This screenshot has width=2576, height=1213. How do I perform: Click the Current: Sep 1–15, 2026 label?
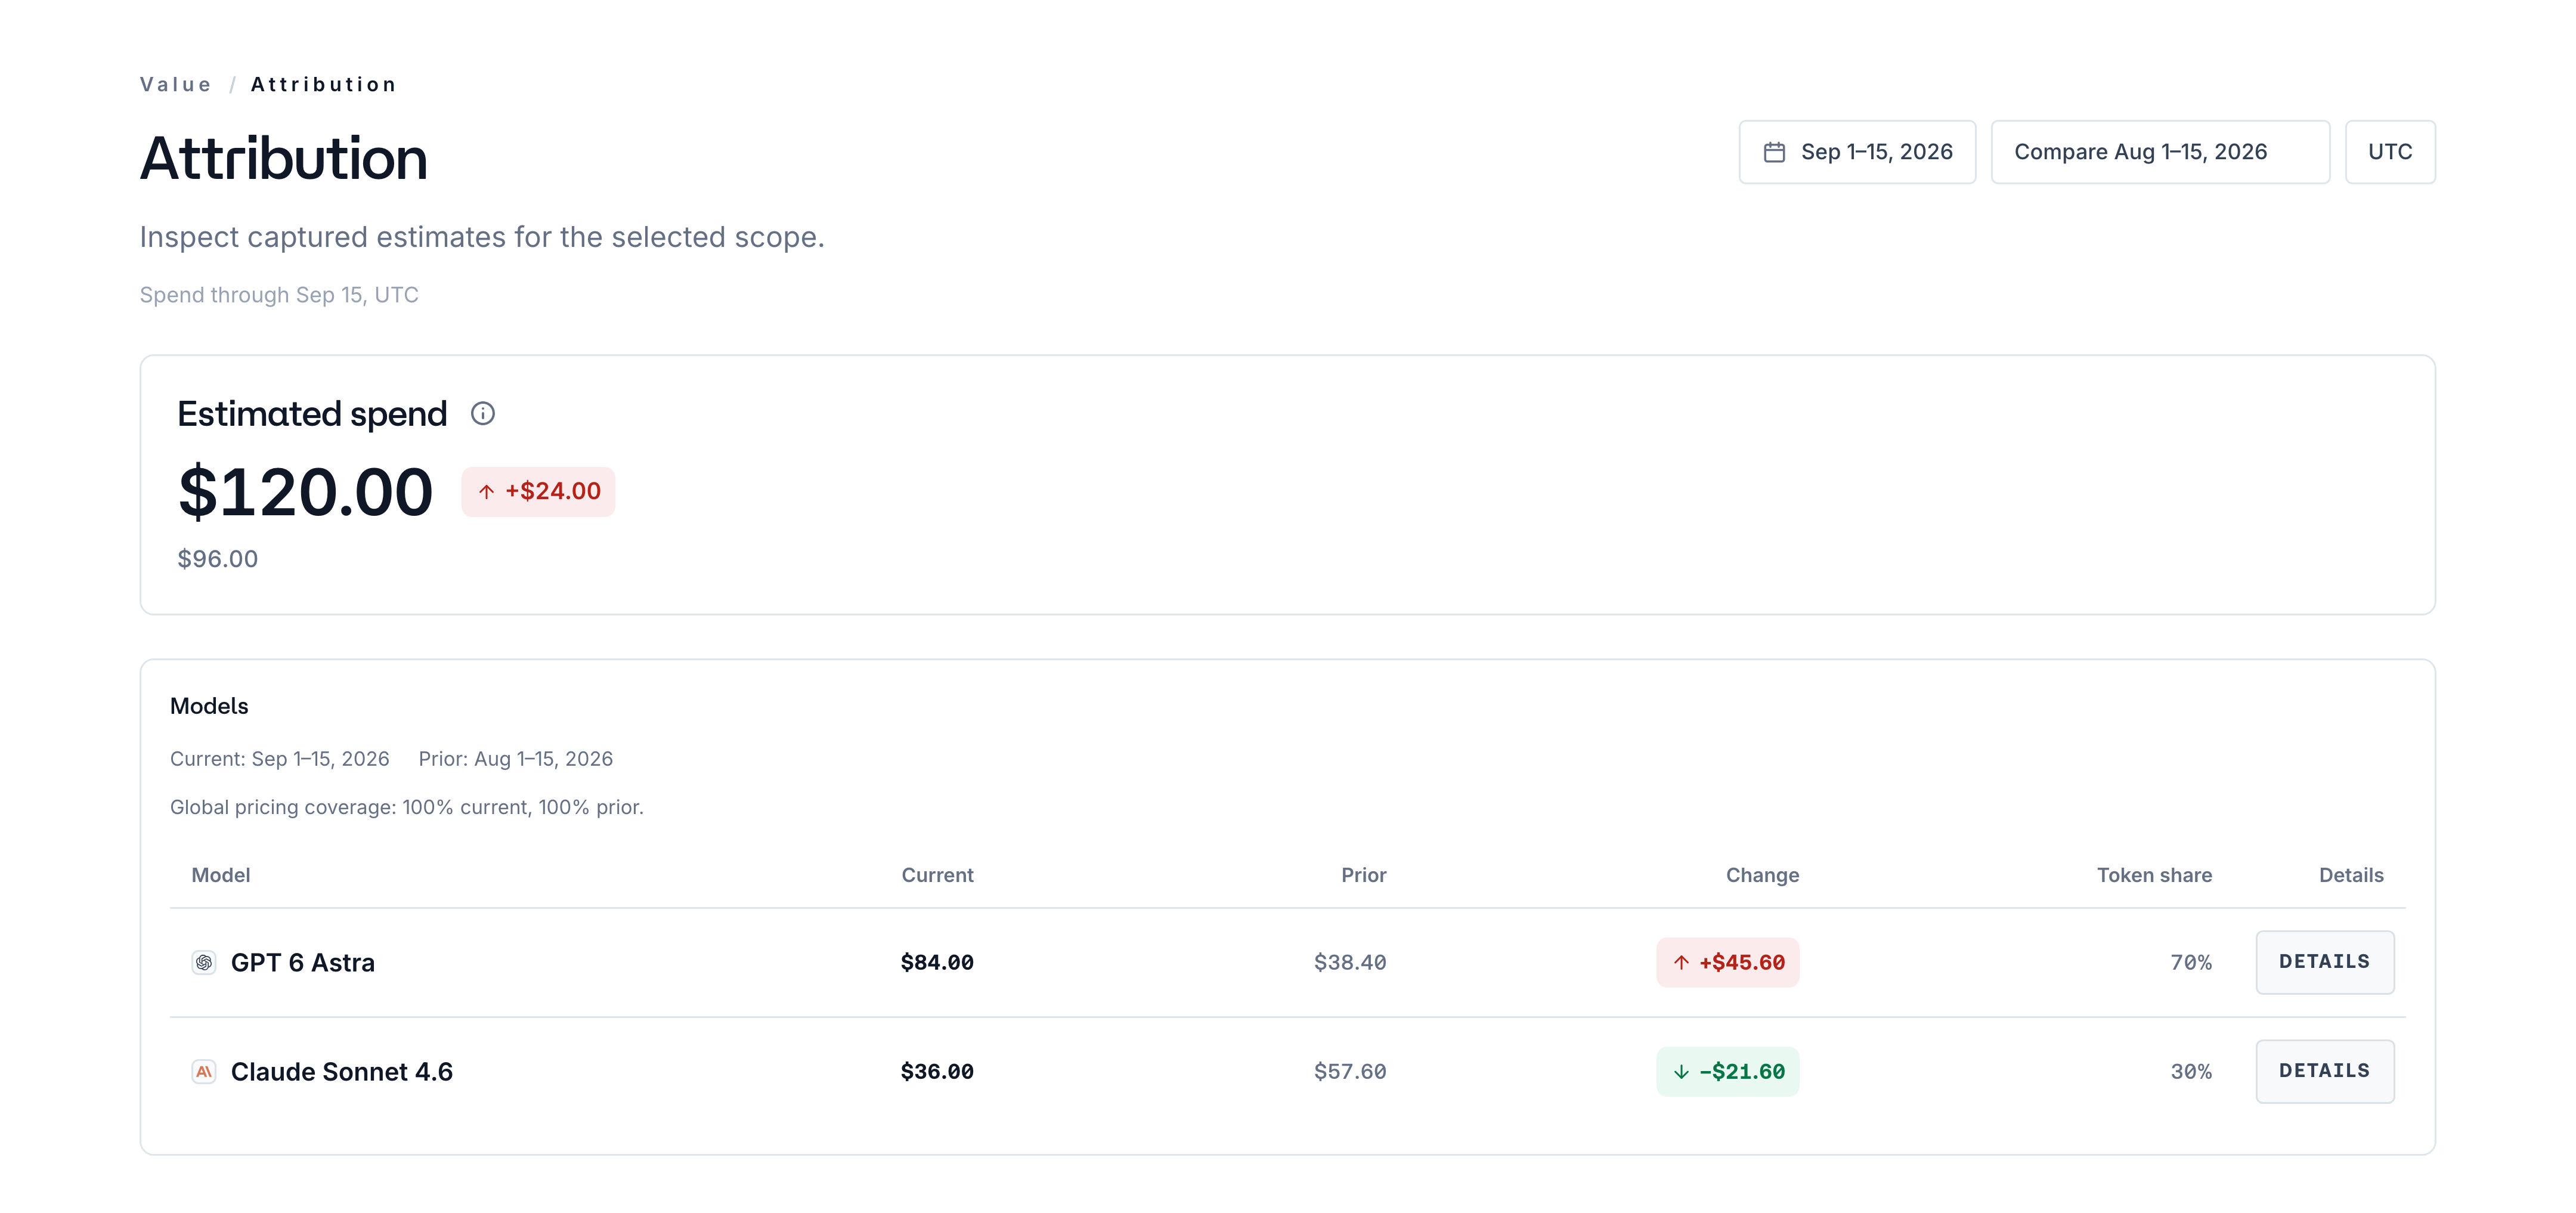pos(279,759)
